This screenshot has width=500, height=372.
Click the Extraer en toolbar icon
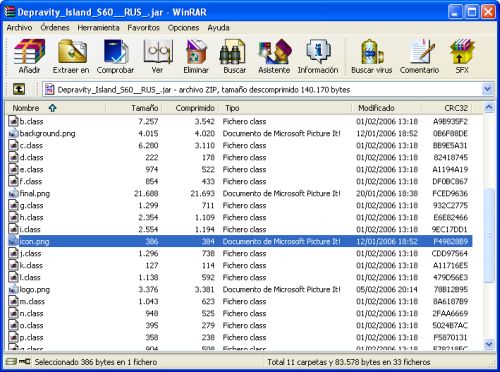tap(72, 52)
